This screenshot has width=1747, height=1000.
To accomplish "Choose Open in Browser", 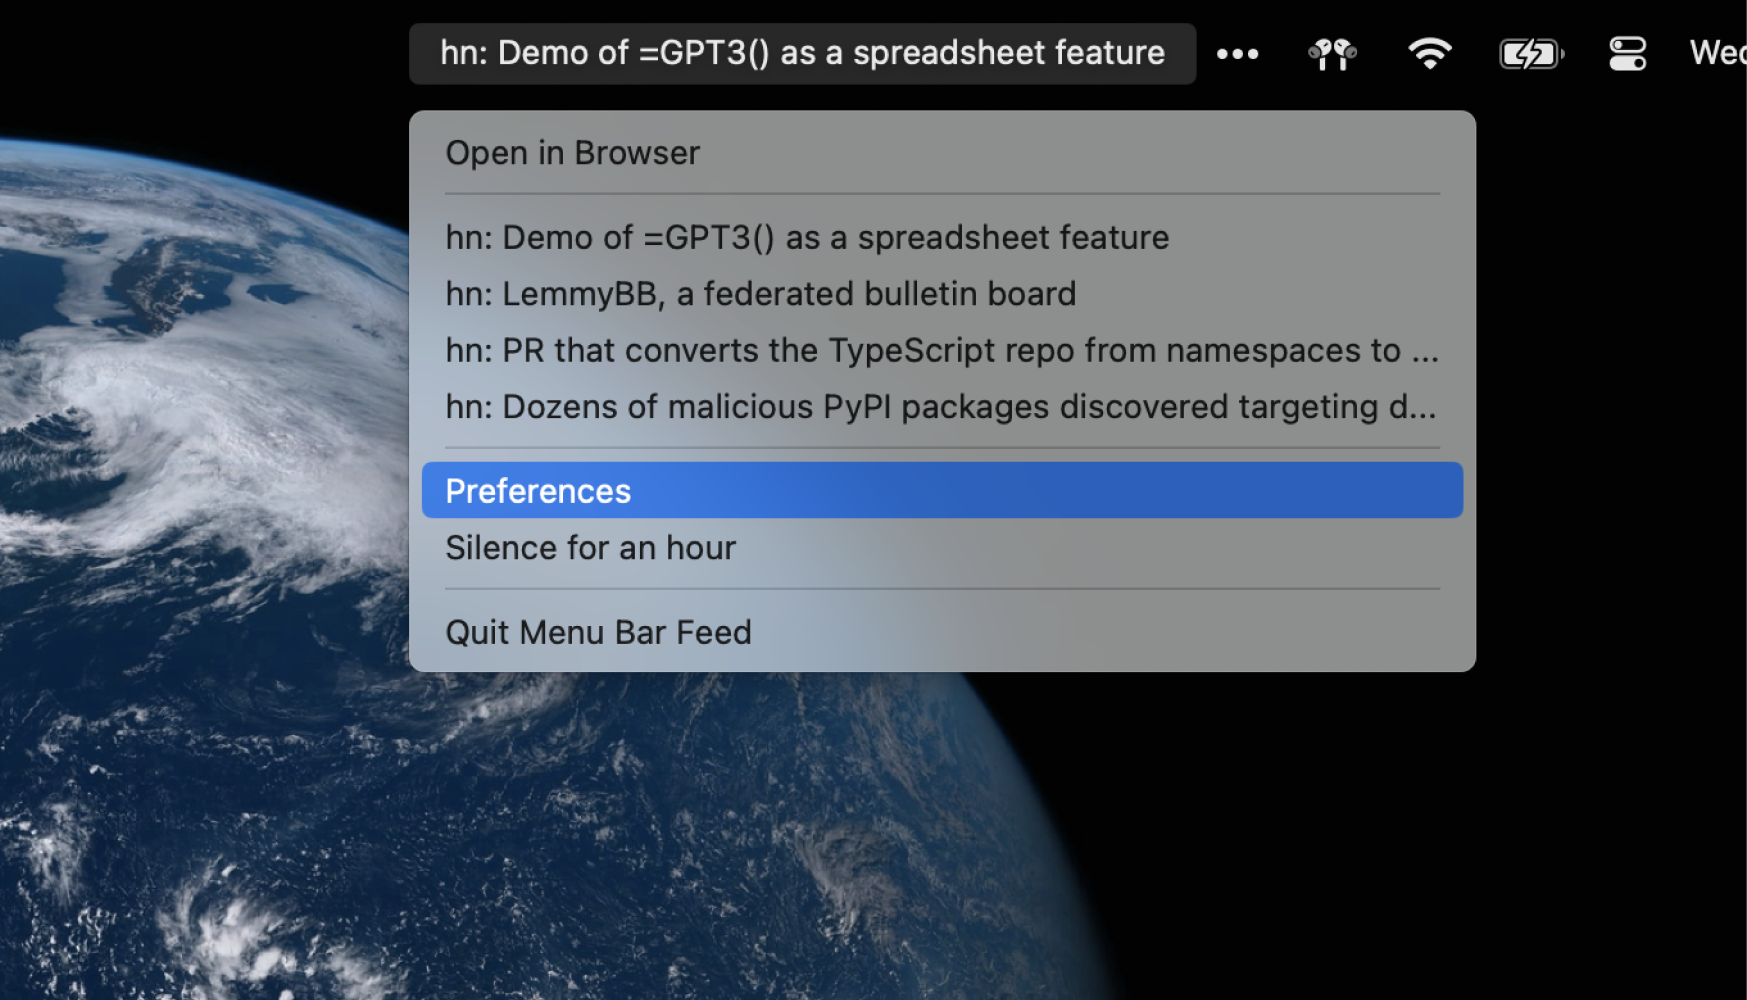I will pos(572,153).
